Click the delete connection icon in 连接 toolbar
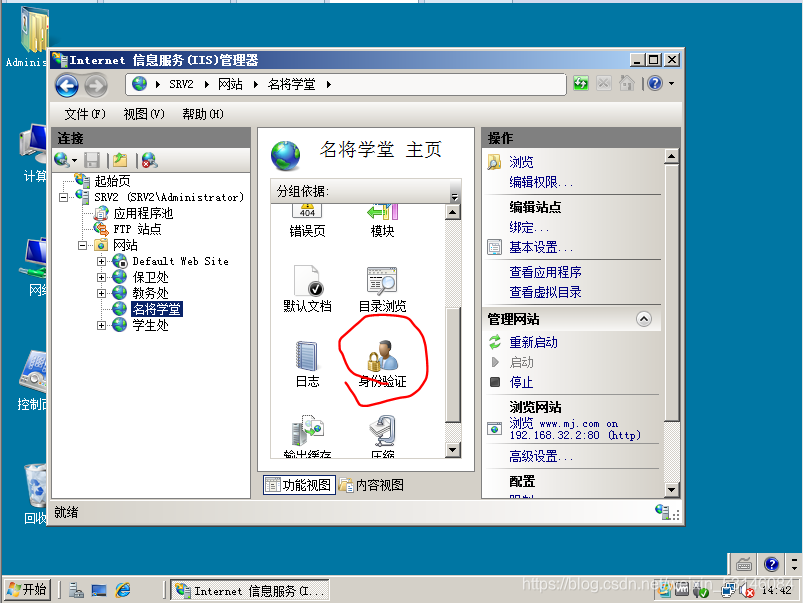Viewport: 804px width, 603px height. click(x=149, y=160)
